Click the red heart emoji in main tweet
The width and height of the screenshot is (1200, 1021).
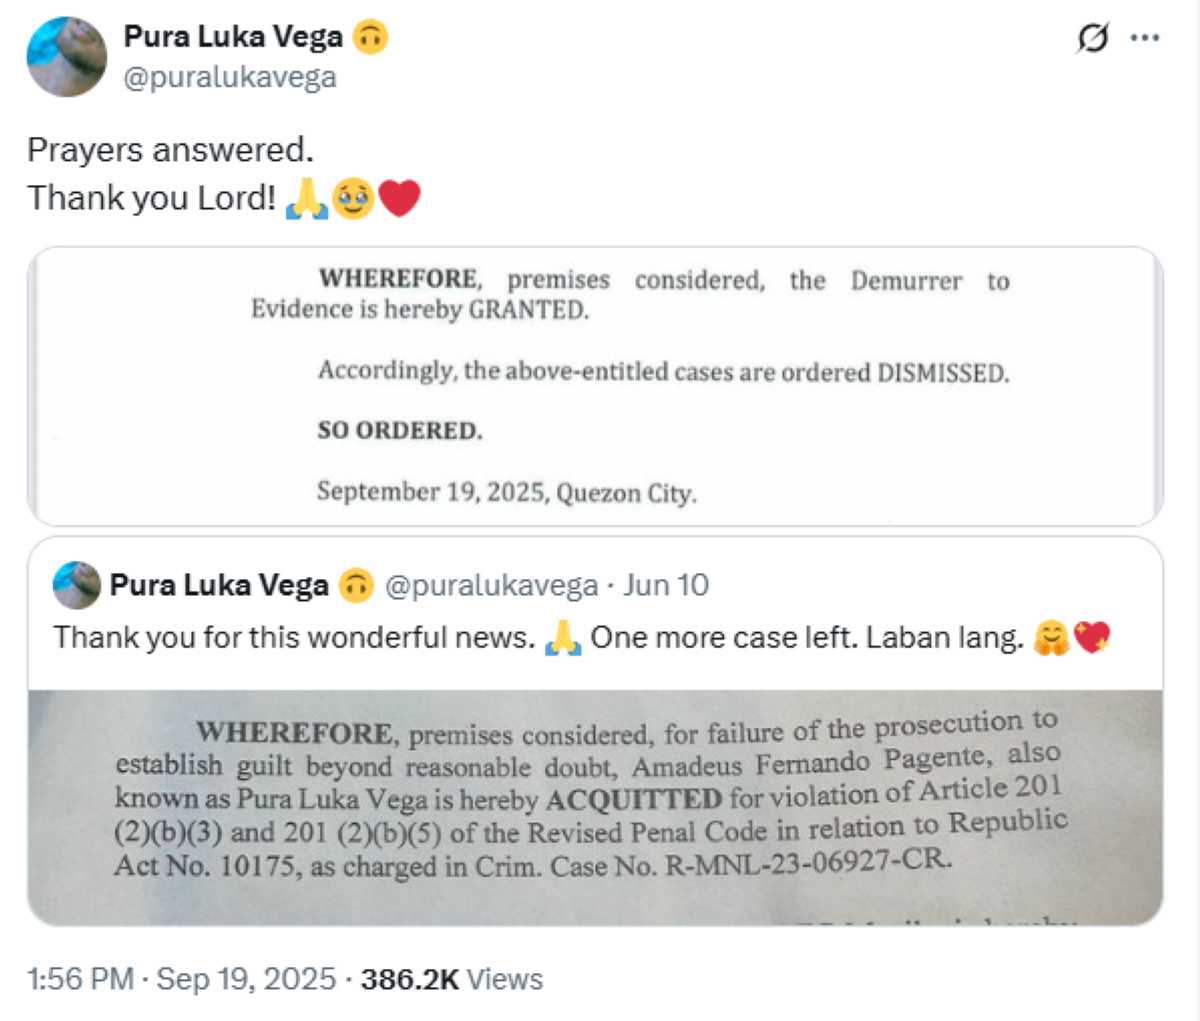399,198
